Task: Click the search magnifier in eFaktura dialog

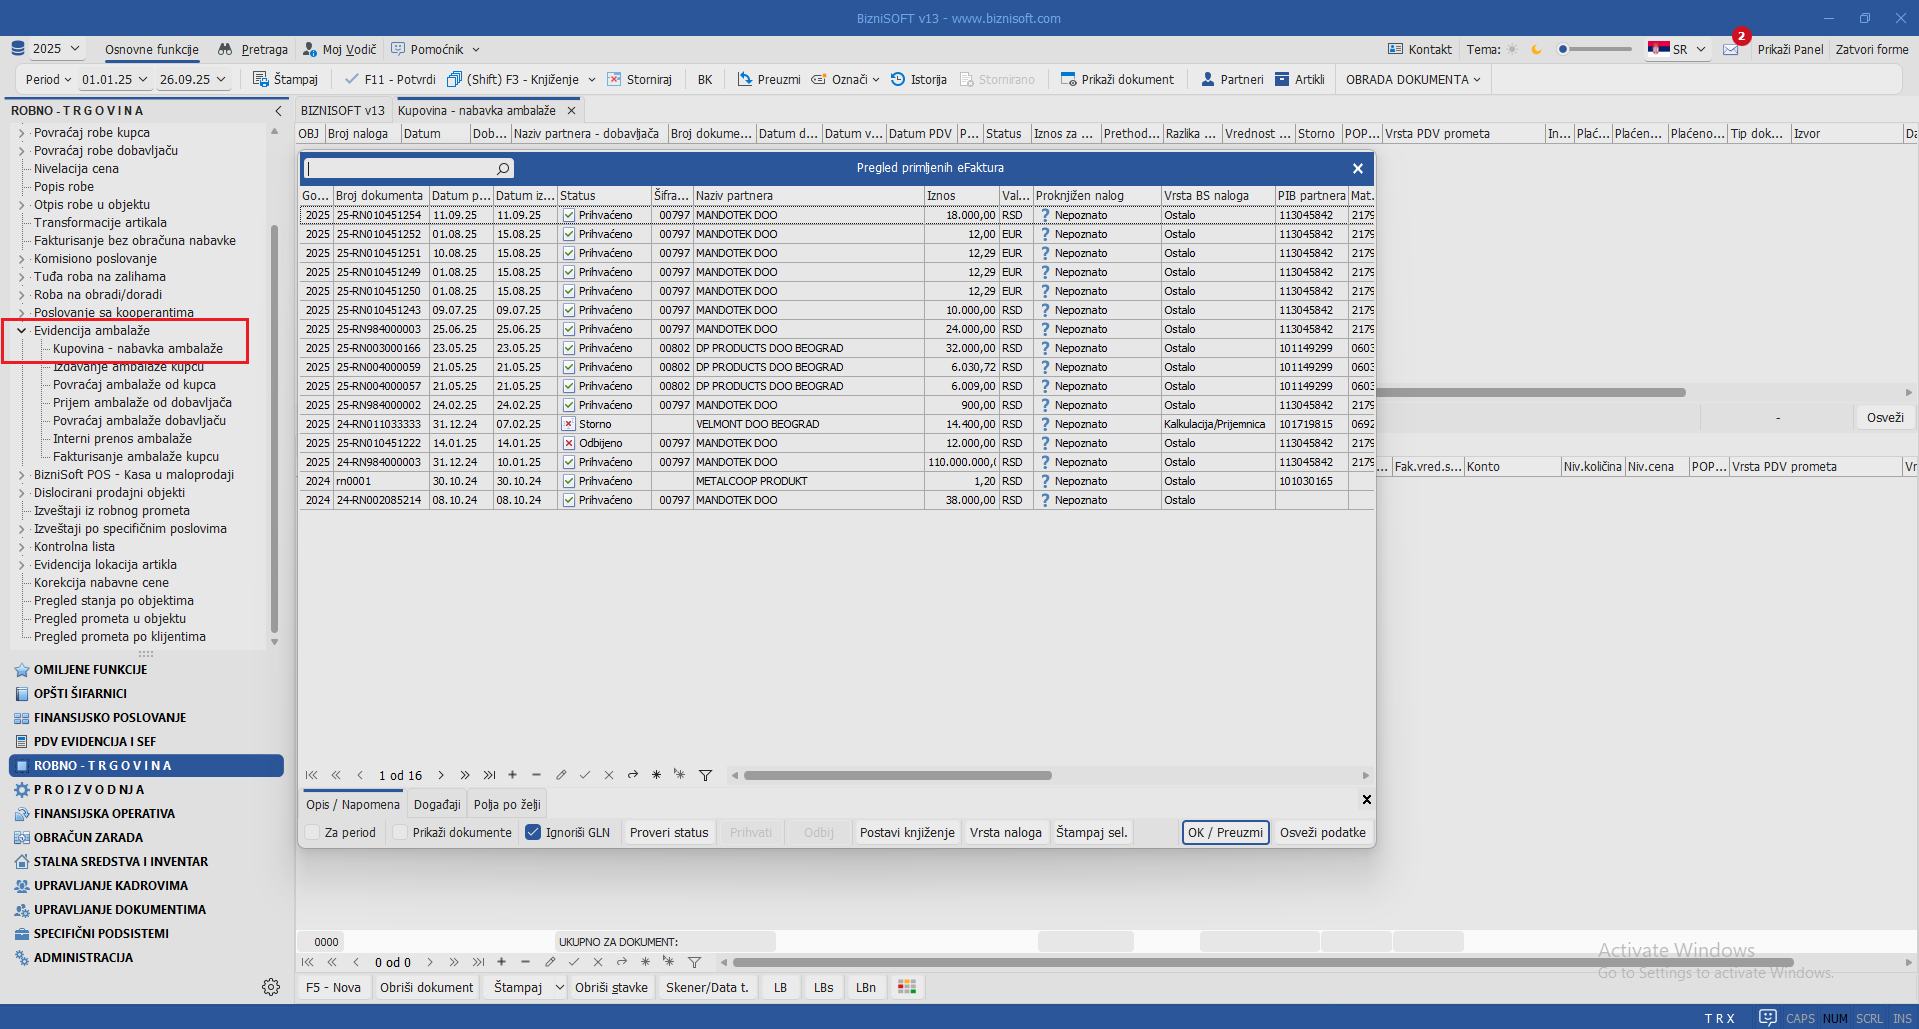Action: tap(503, 169)
